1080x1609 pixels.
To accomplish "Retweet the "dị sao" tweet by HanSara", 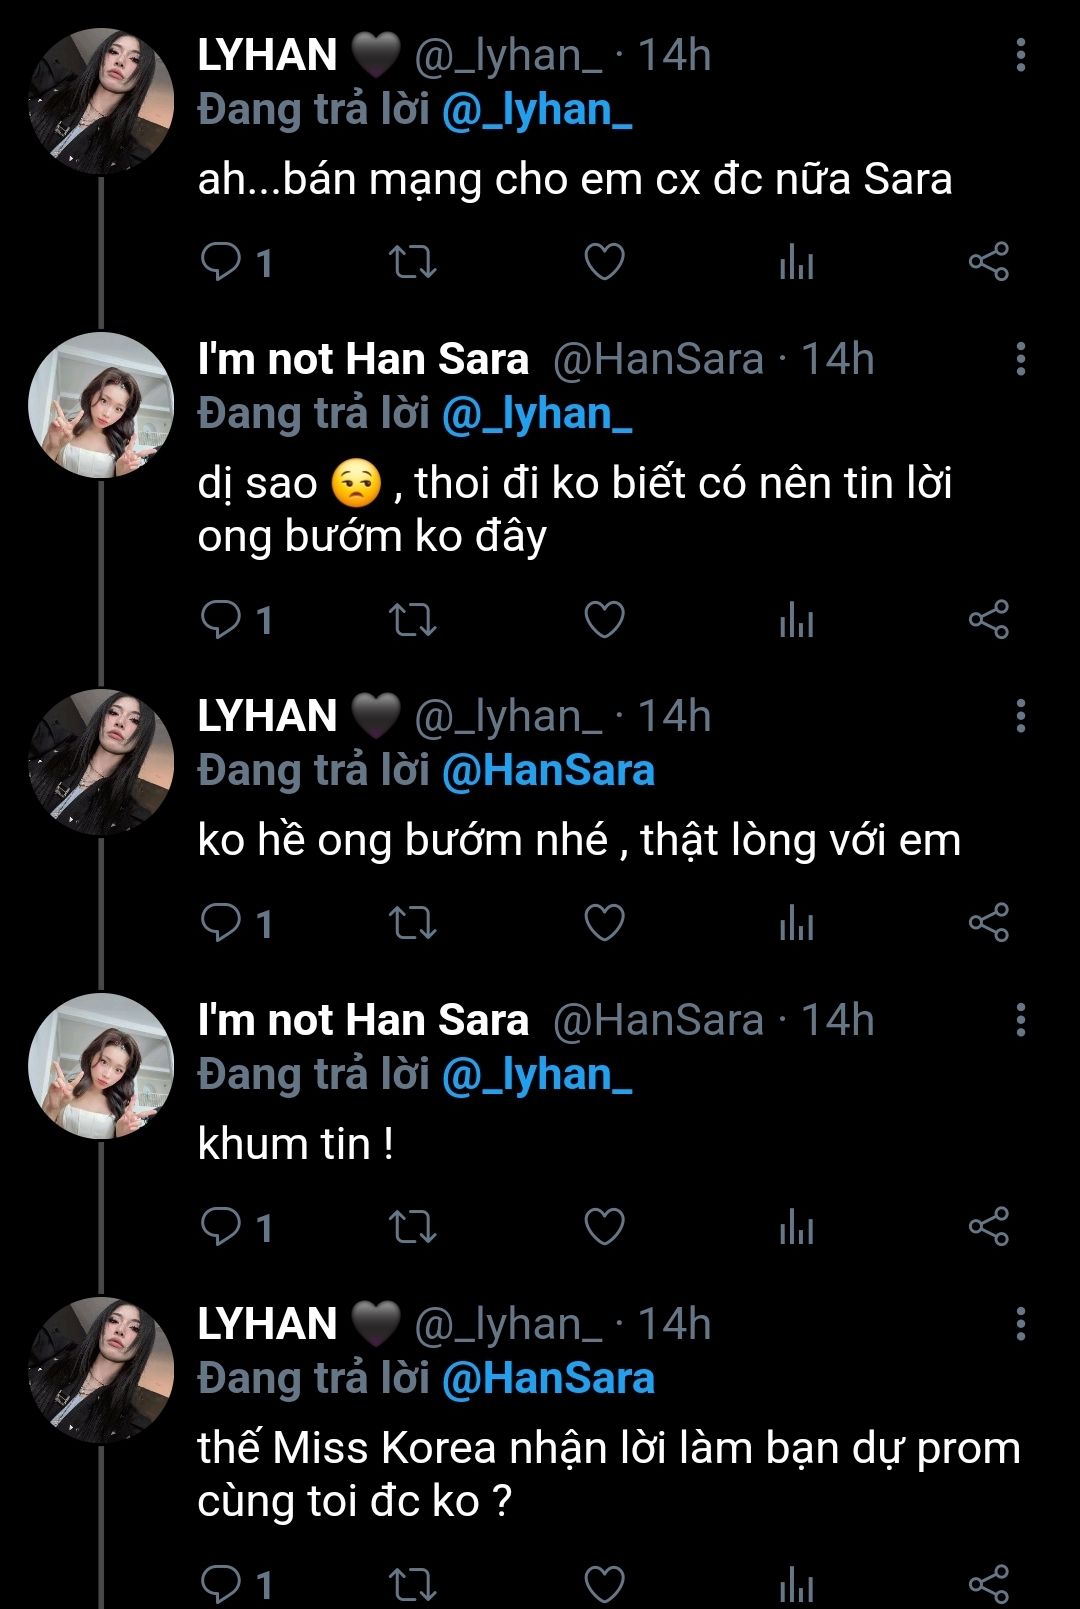I will pyautogui.click(x=412, y=620).
